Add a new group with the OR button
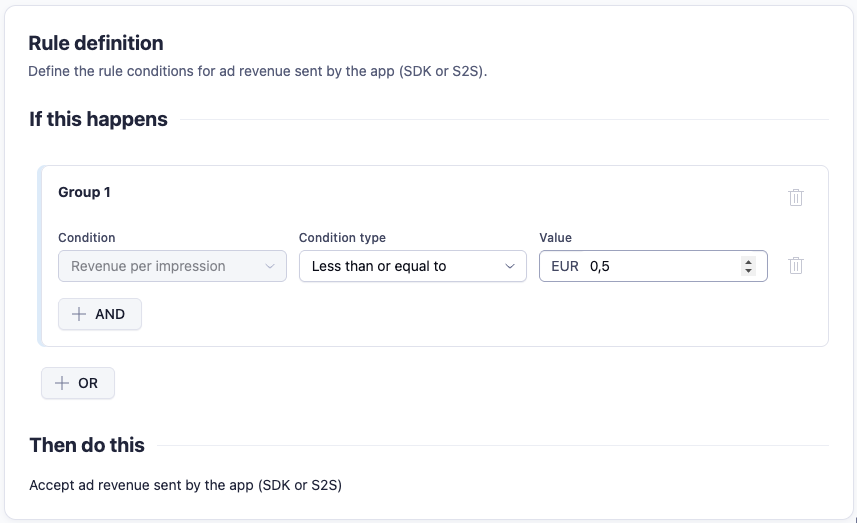 point(78,383)
